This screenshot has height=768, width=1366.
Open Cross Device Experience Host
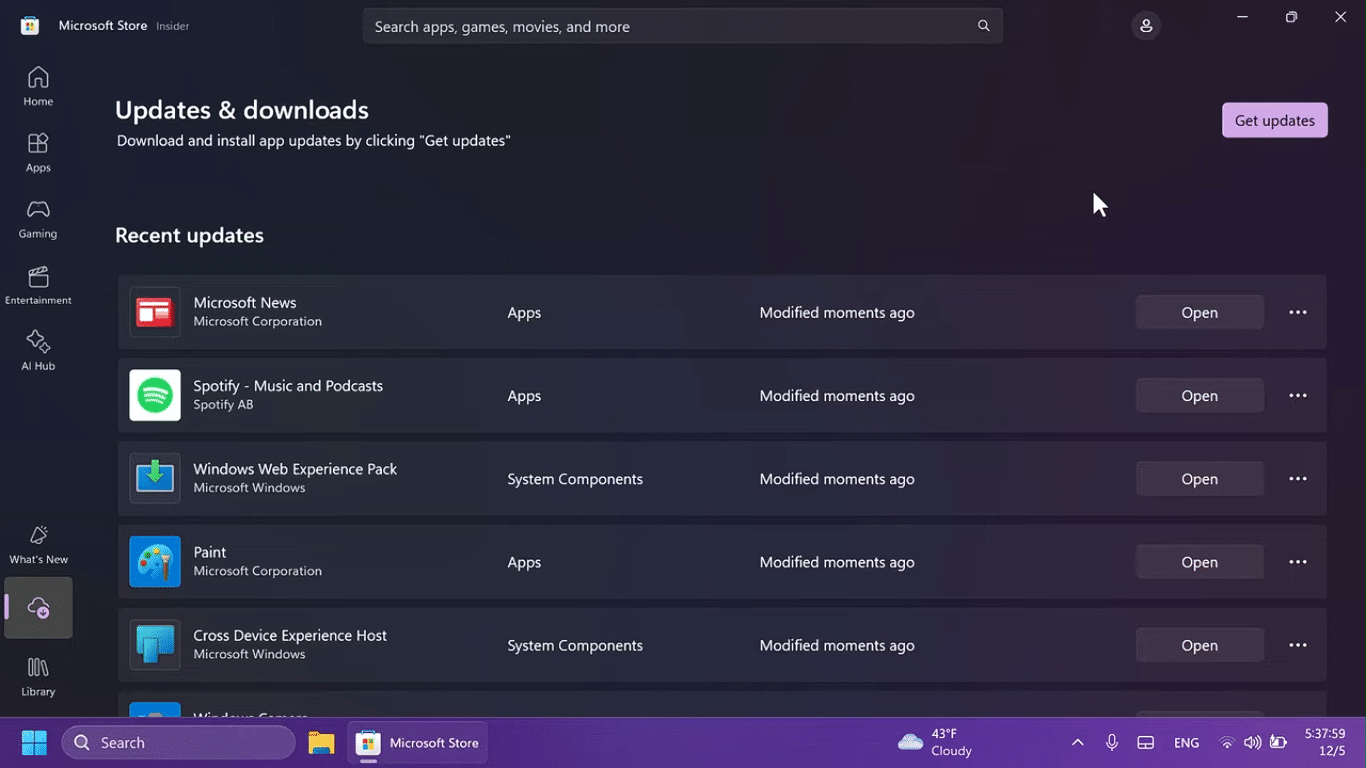1199,644
